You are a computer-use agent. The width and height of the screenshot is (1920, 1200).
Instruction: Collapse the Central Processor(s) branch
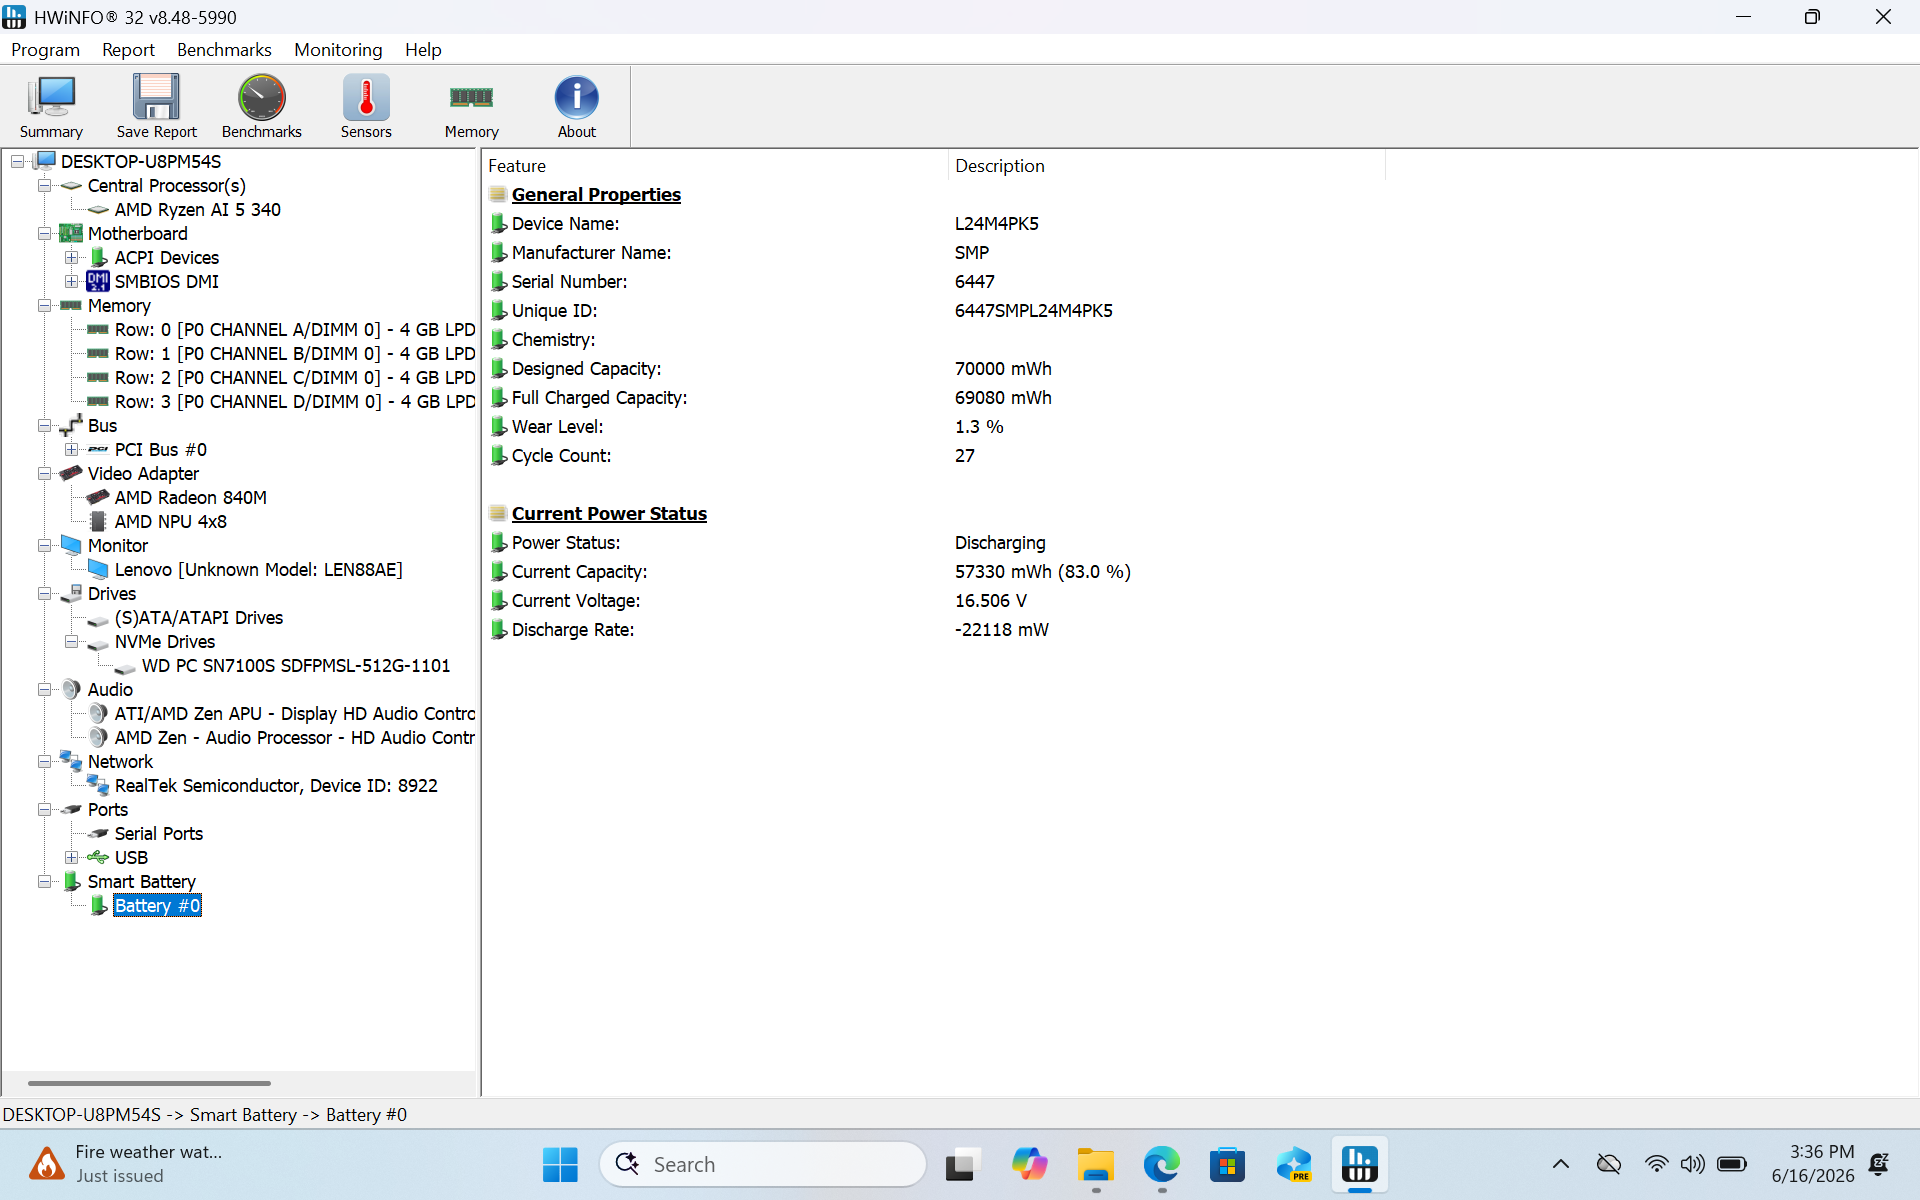[45, 186]
